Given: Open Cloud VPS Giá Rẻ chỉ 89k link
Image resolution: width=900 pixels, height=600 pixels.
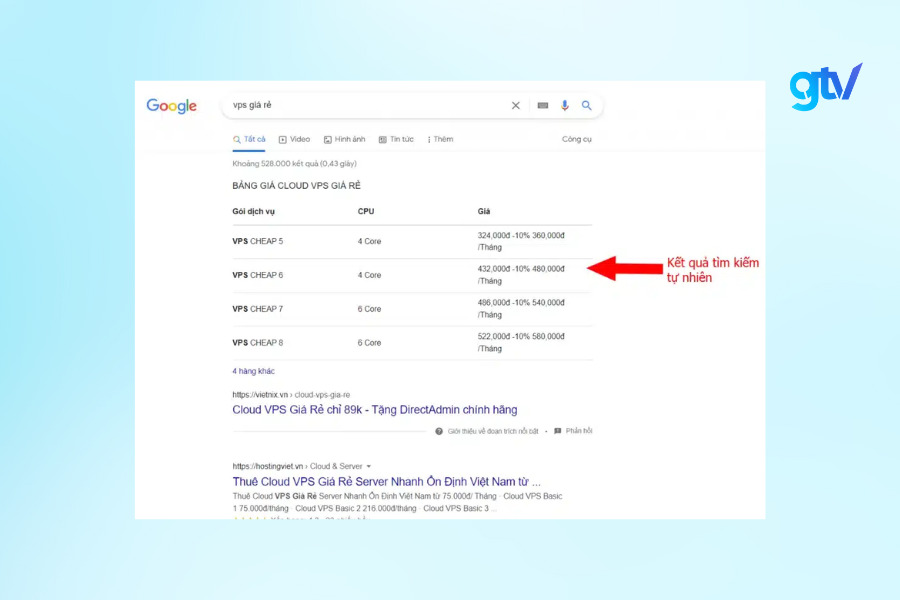Looking at the screenshot, I should point(375,410).
